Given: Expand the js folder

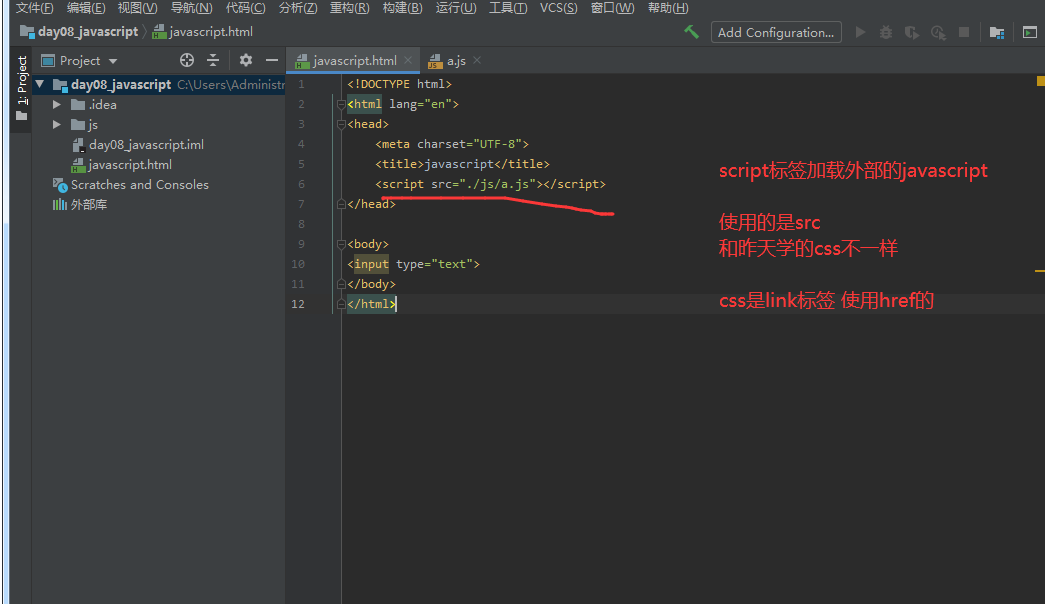Looking at the screenshot, I should tap(57, 125).
